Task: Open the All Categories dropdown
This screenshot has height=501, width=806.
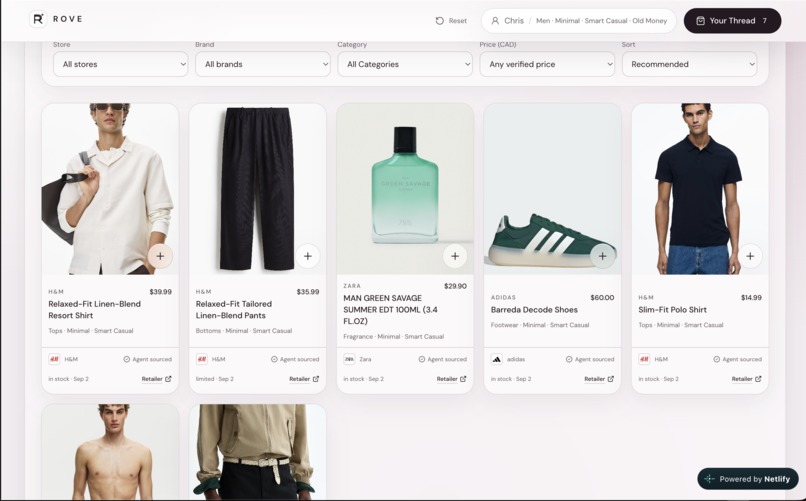Action: coord(405,64)
